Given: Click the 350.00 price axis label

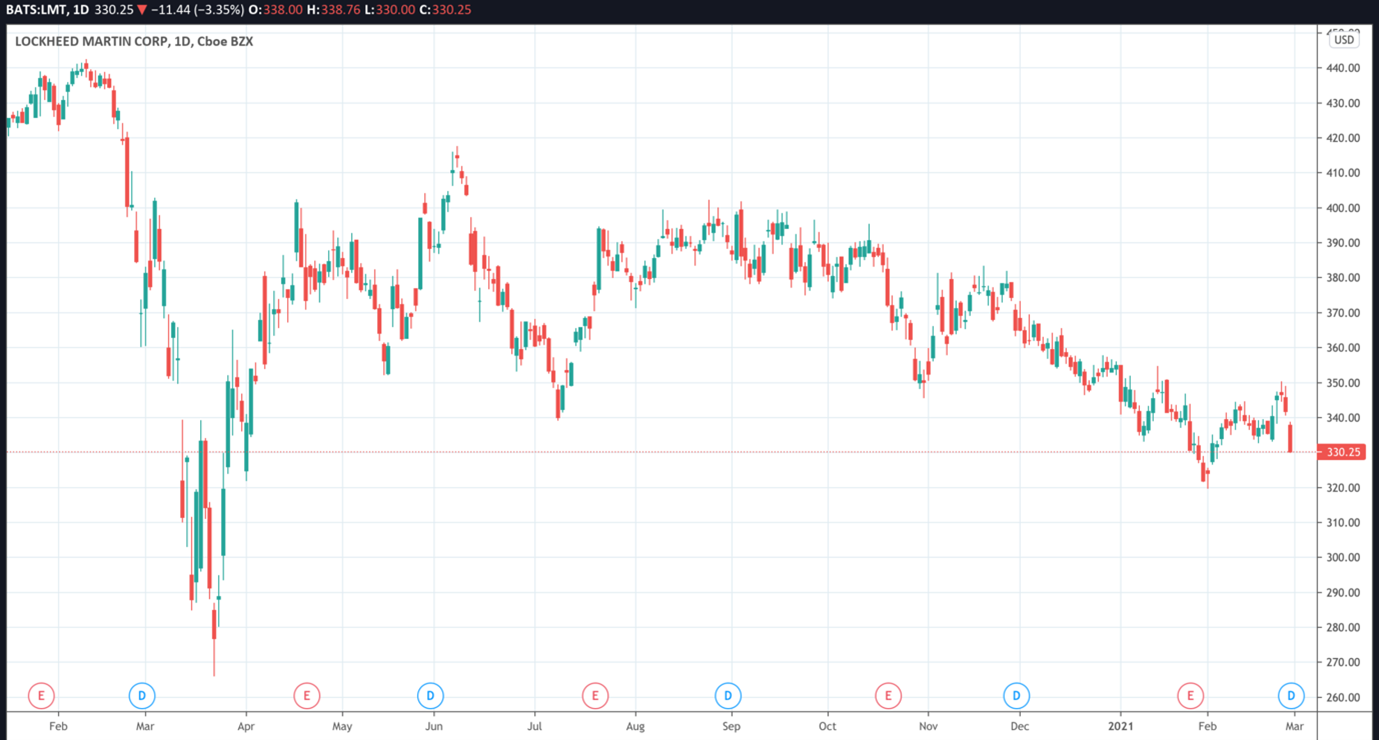Looking at the screenshot, I should coord(1343,383).
